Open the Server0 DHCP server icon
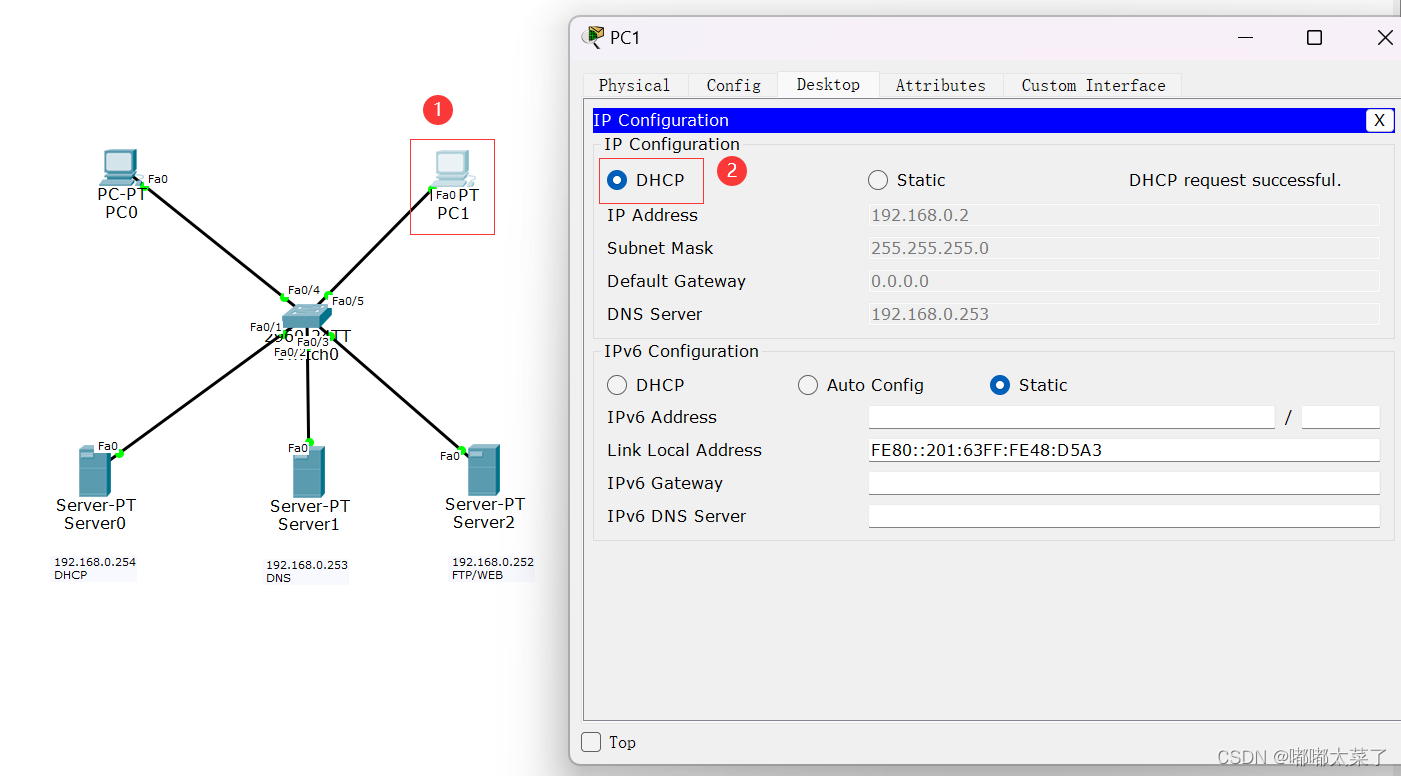Image resolution: width=1401 pixels, height=776 pixels. pos(95,472)
